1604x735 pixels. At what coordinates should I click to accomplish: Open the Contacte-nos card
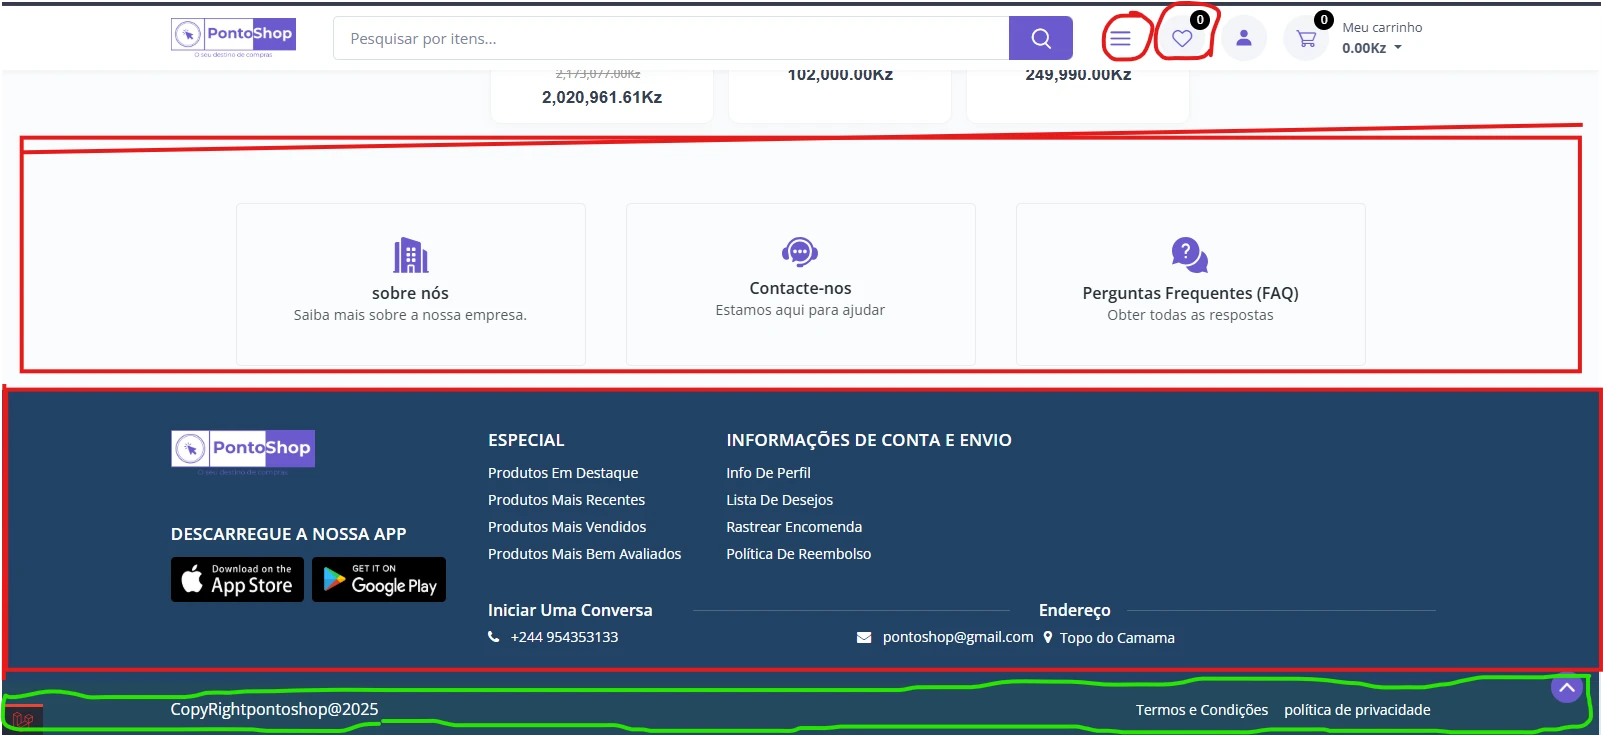pyautogui.click(x=800, y=284)
